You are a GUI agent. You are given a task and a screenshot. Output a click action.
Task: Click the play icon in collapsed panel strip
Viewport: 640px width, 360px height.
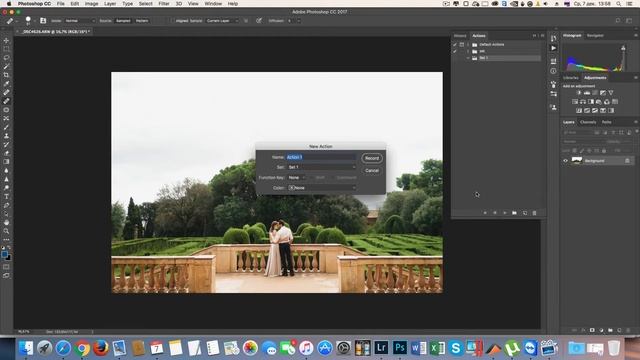pos(553,48)
